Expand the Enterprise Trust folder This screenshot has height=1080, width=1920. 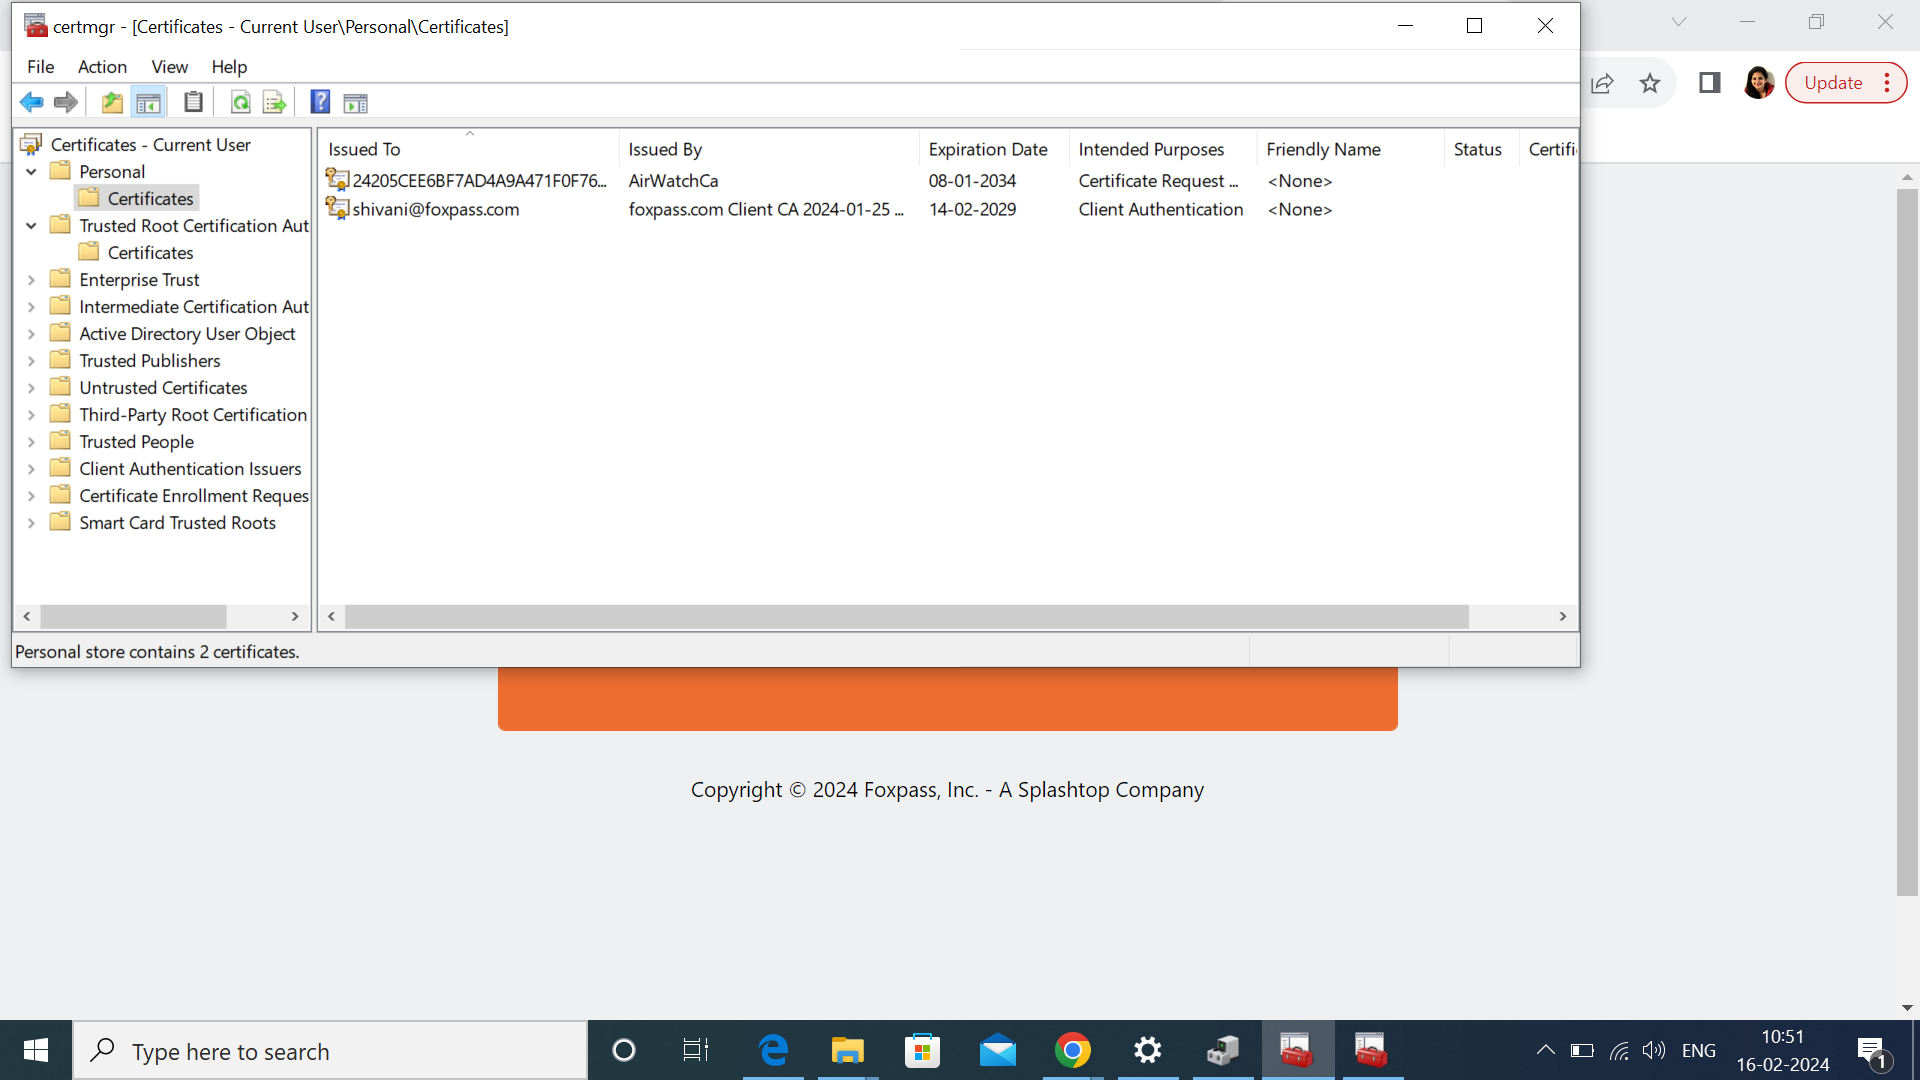point(29,280)
